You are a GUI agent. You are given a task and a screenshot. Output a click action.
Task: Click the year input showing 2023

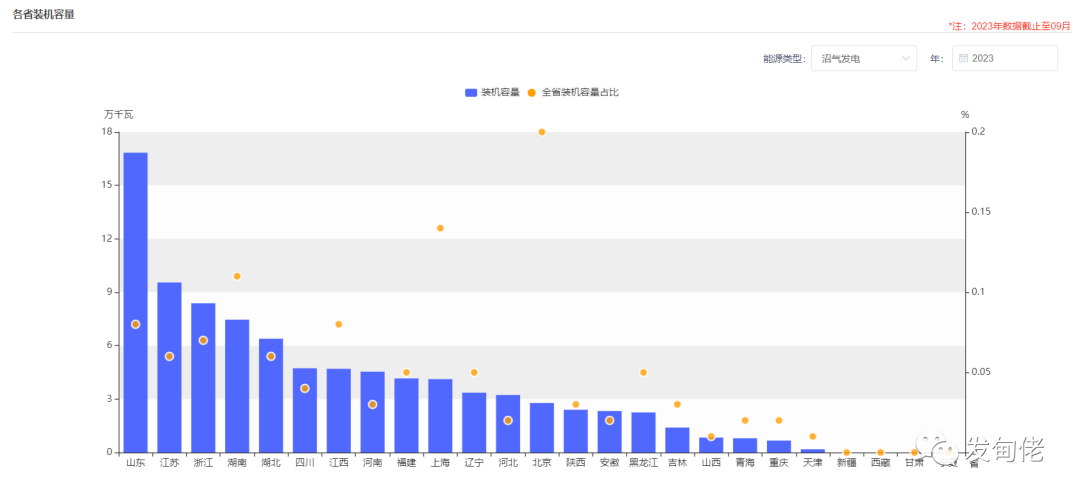pos(1005,59)
